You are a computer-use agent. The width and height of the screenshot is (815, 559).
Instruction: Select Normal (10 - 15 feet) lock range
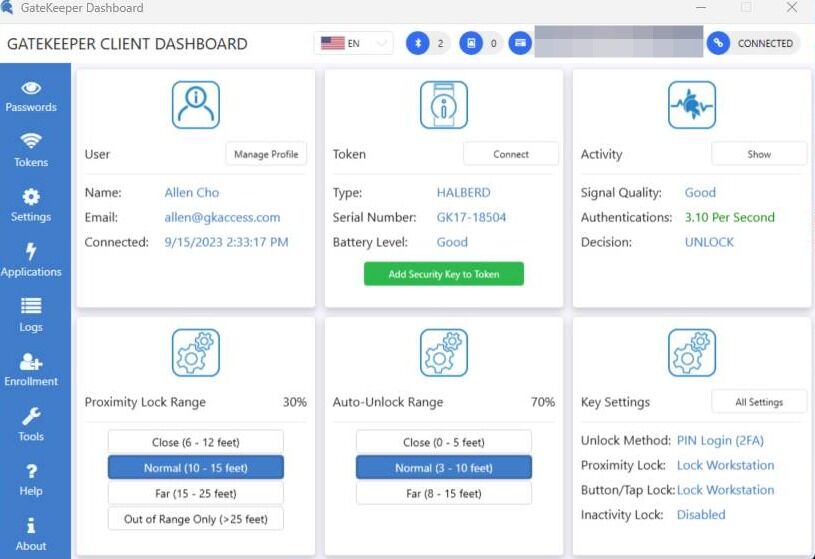click(x=196, y=467)
